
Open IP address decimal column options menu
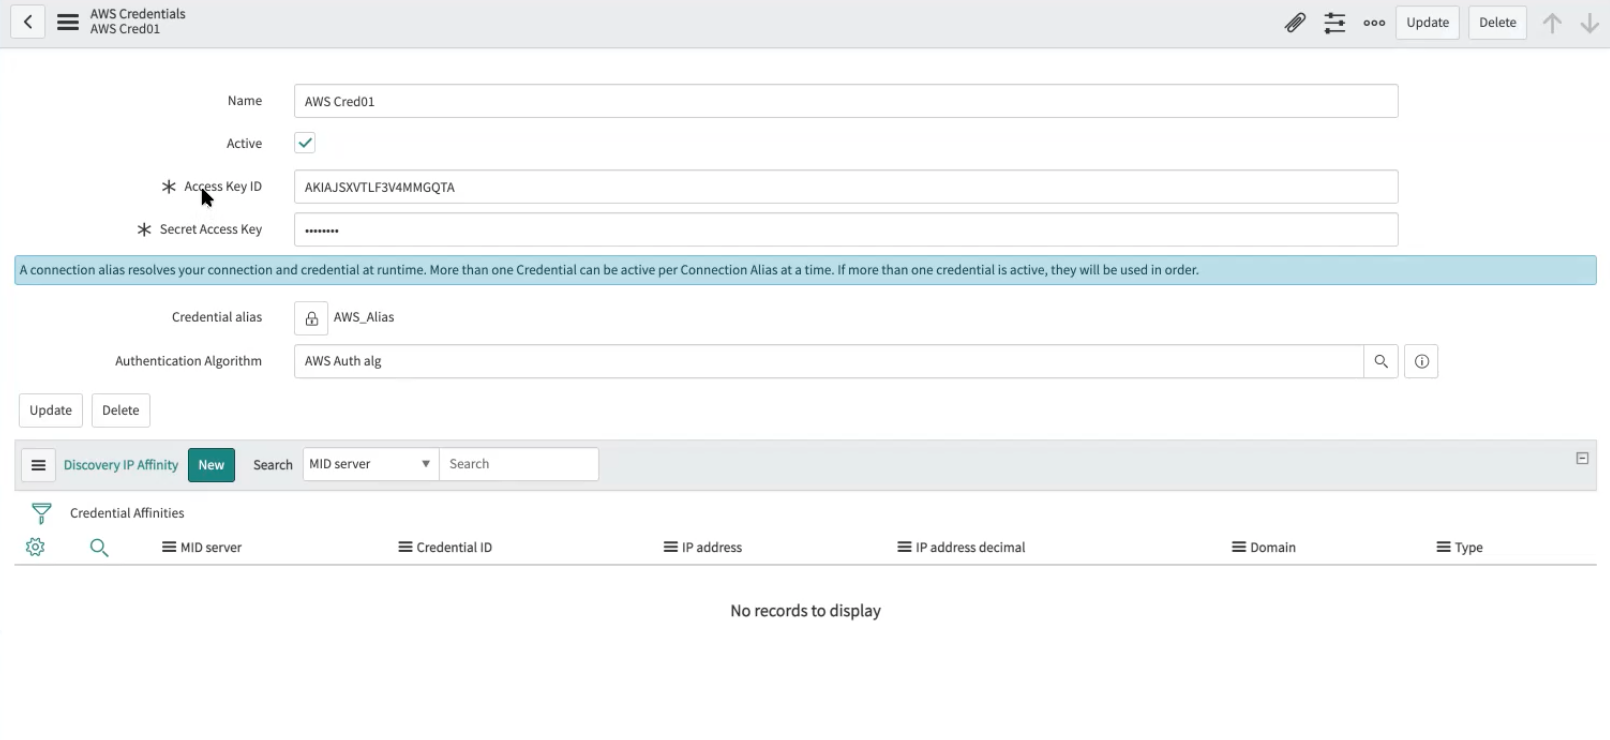904,547
